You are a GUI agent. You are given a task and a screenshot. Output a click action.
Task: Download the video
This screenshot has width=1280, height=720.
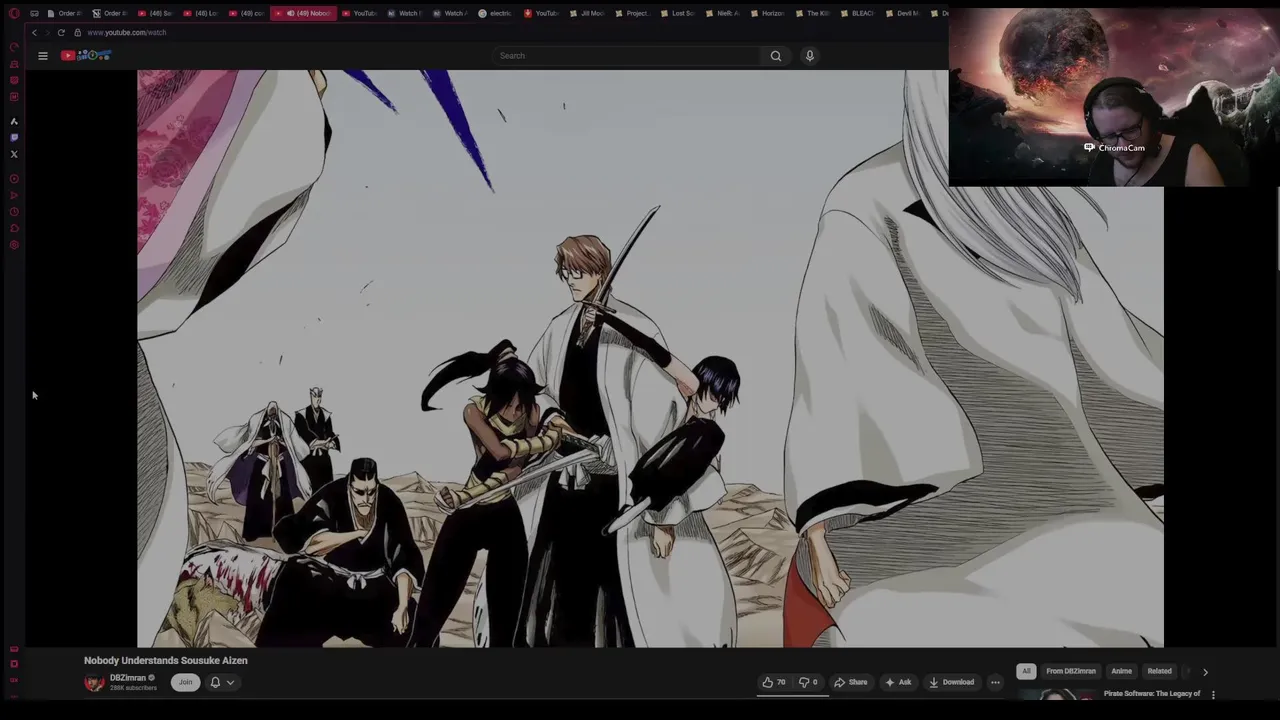(x=951, y=682)
